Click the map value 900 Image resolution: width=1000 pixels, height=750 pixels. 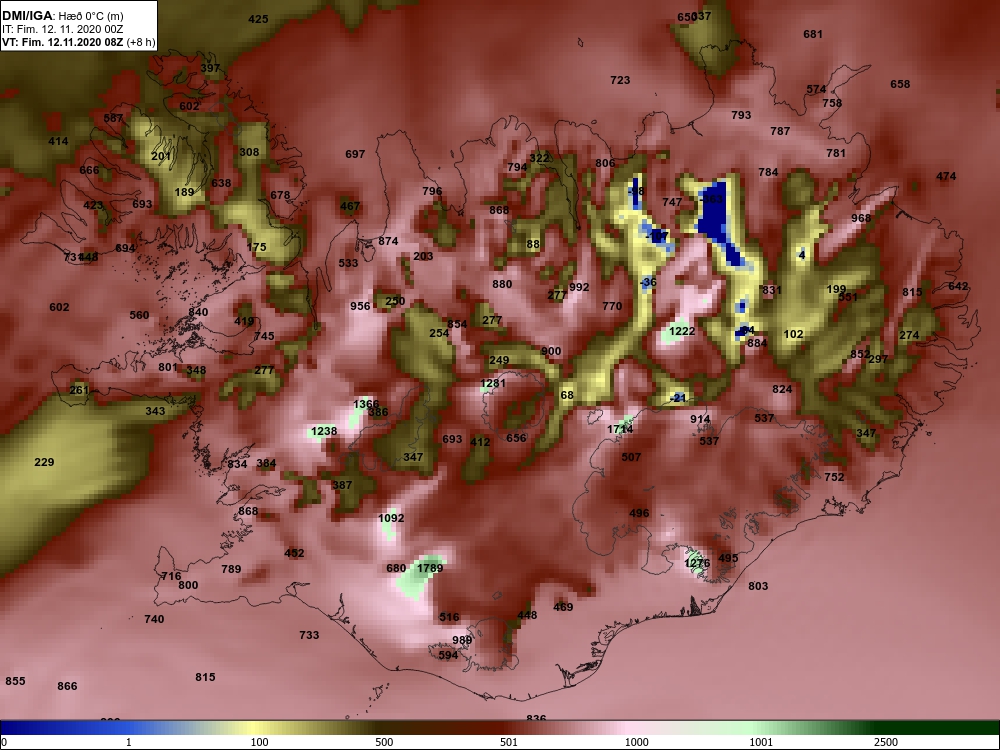[x=551, y=351]
